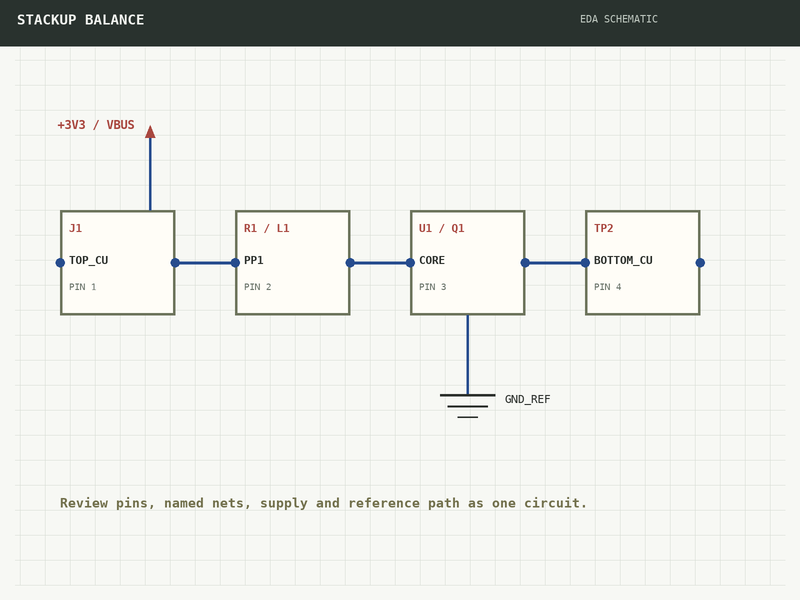Click the PP1 label
This screenshot has height=600, width=800.
coord(254,260)
